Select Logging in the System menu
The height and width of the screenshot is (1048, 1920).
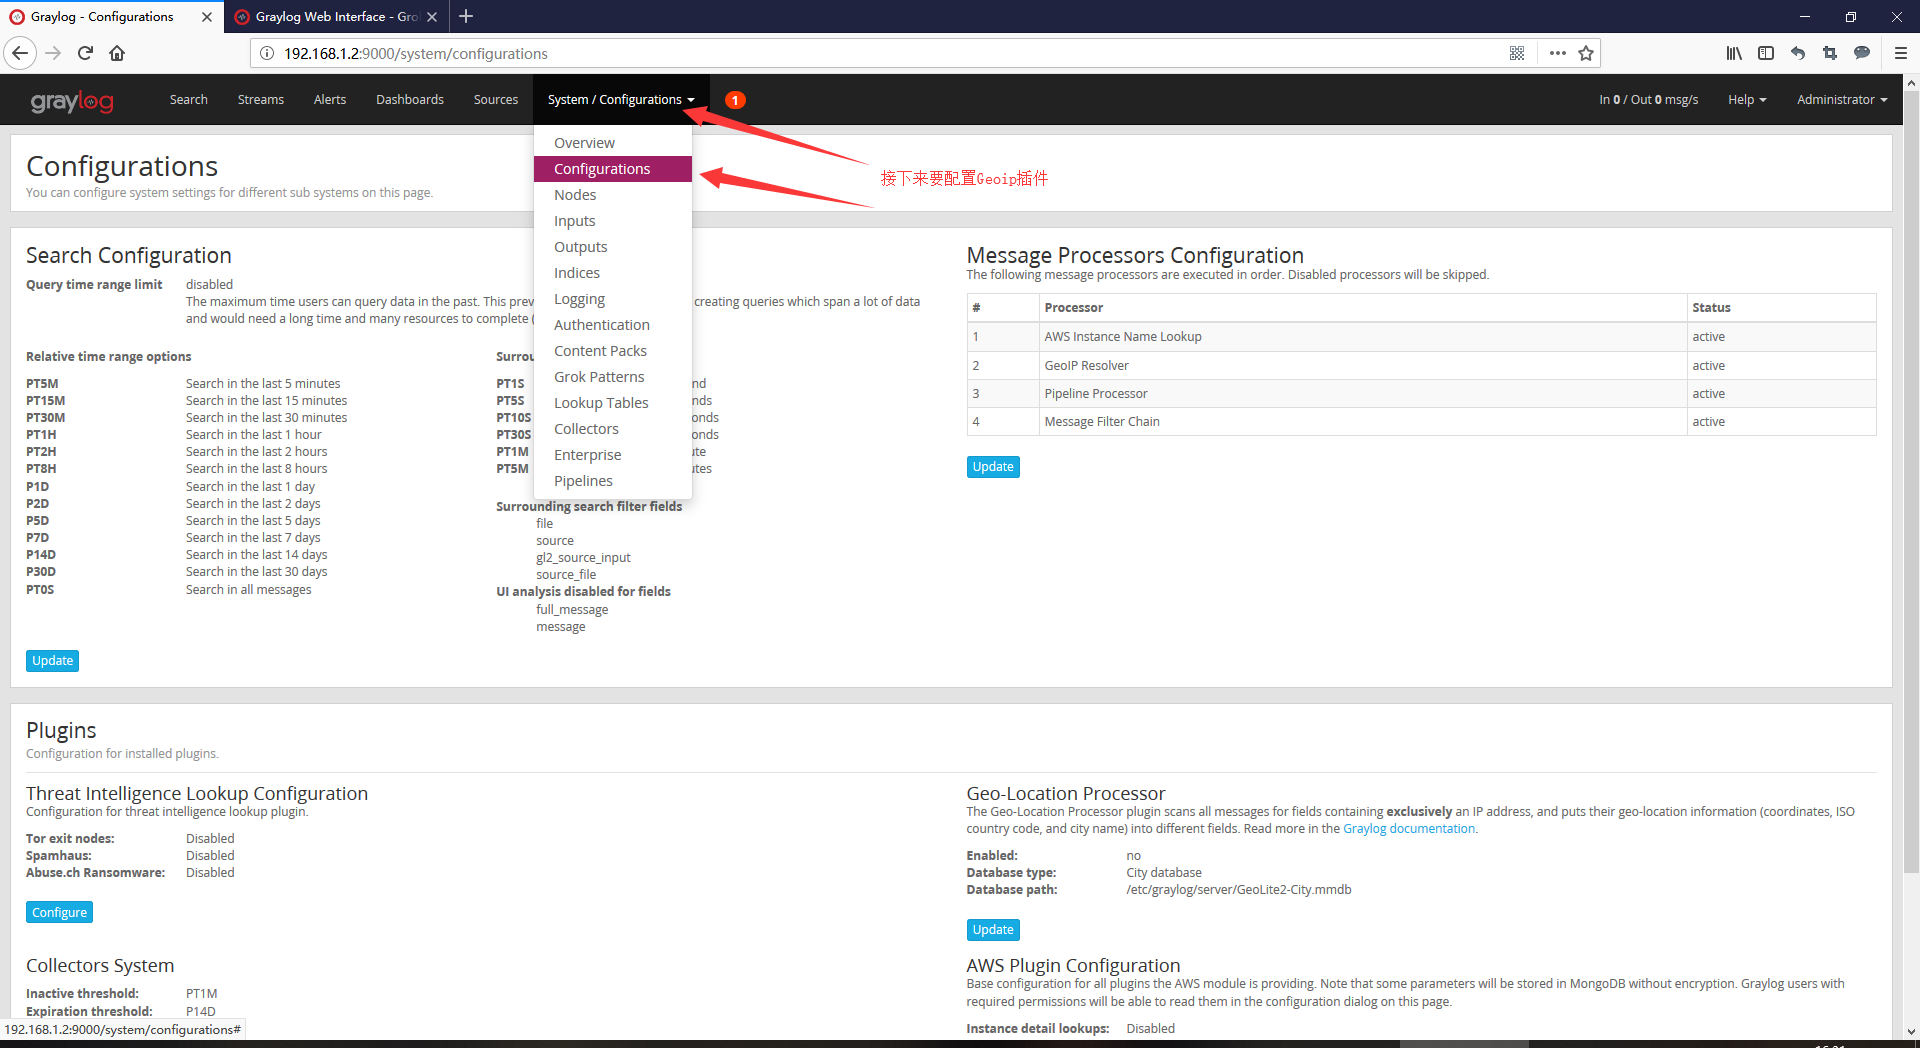click(x=613, y=299)
